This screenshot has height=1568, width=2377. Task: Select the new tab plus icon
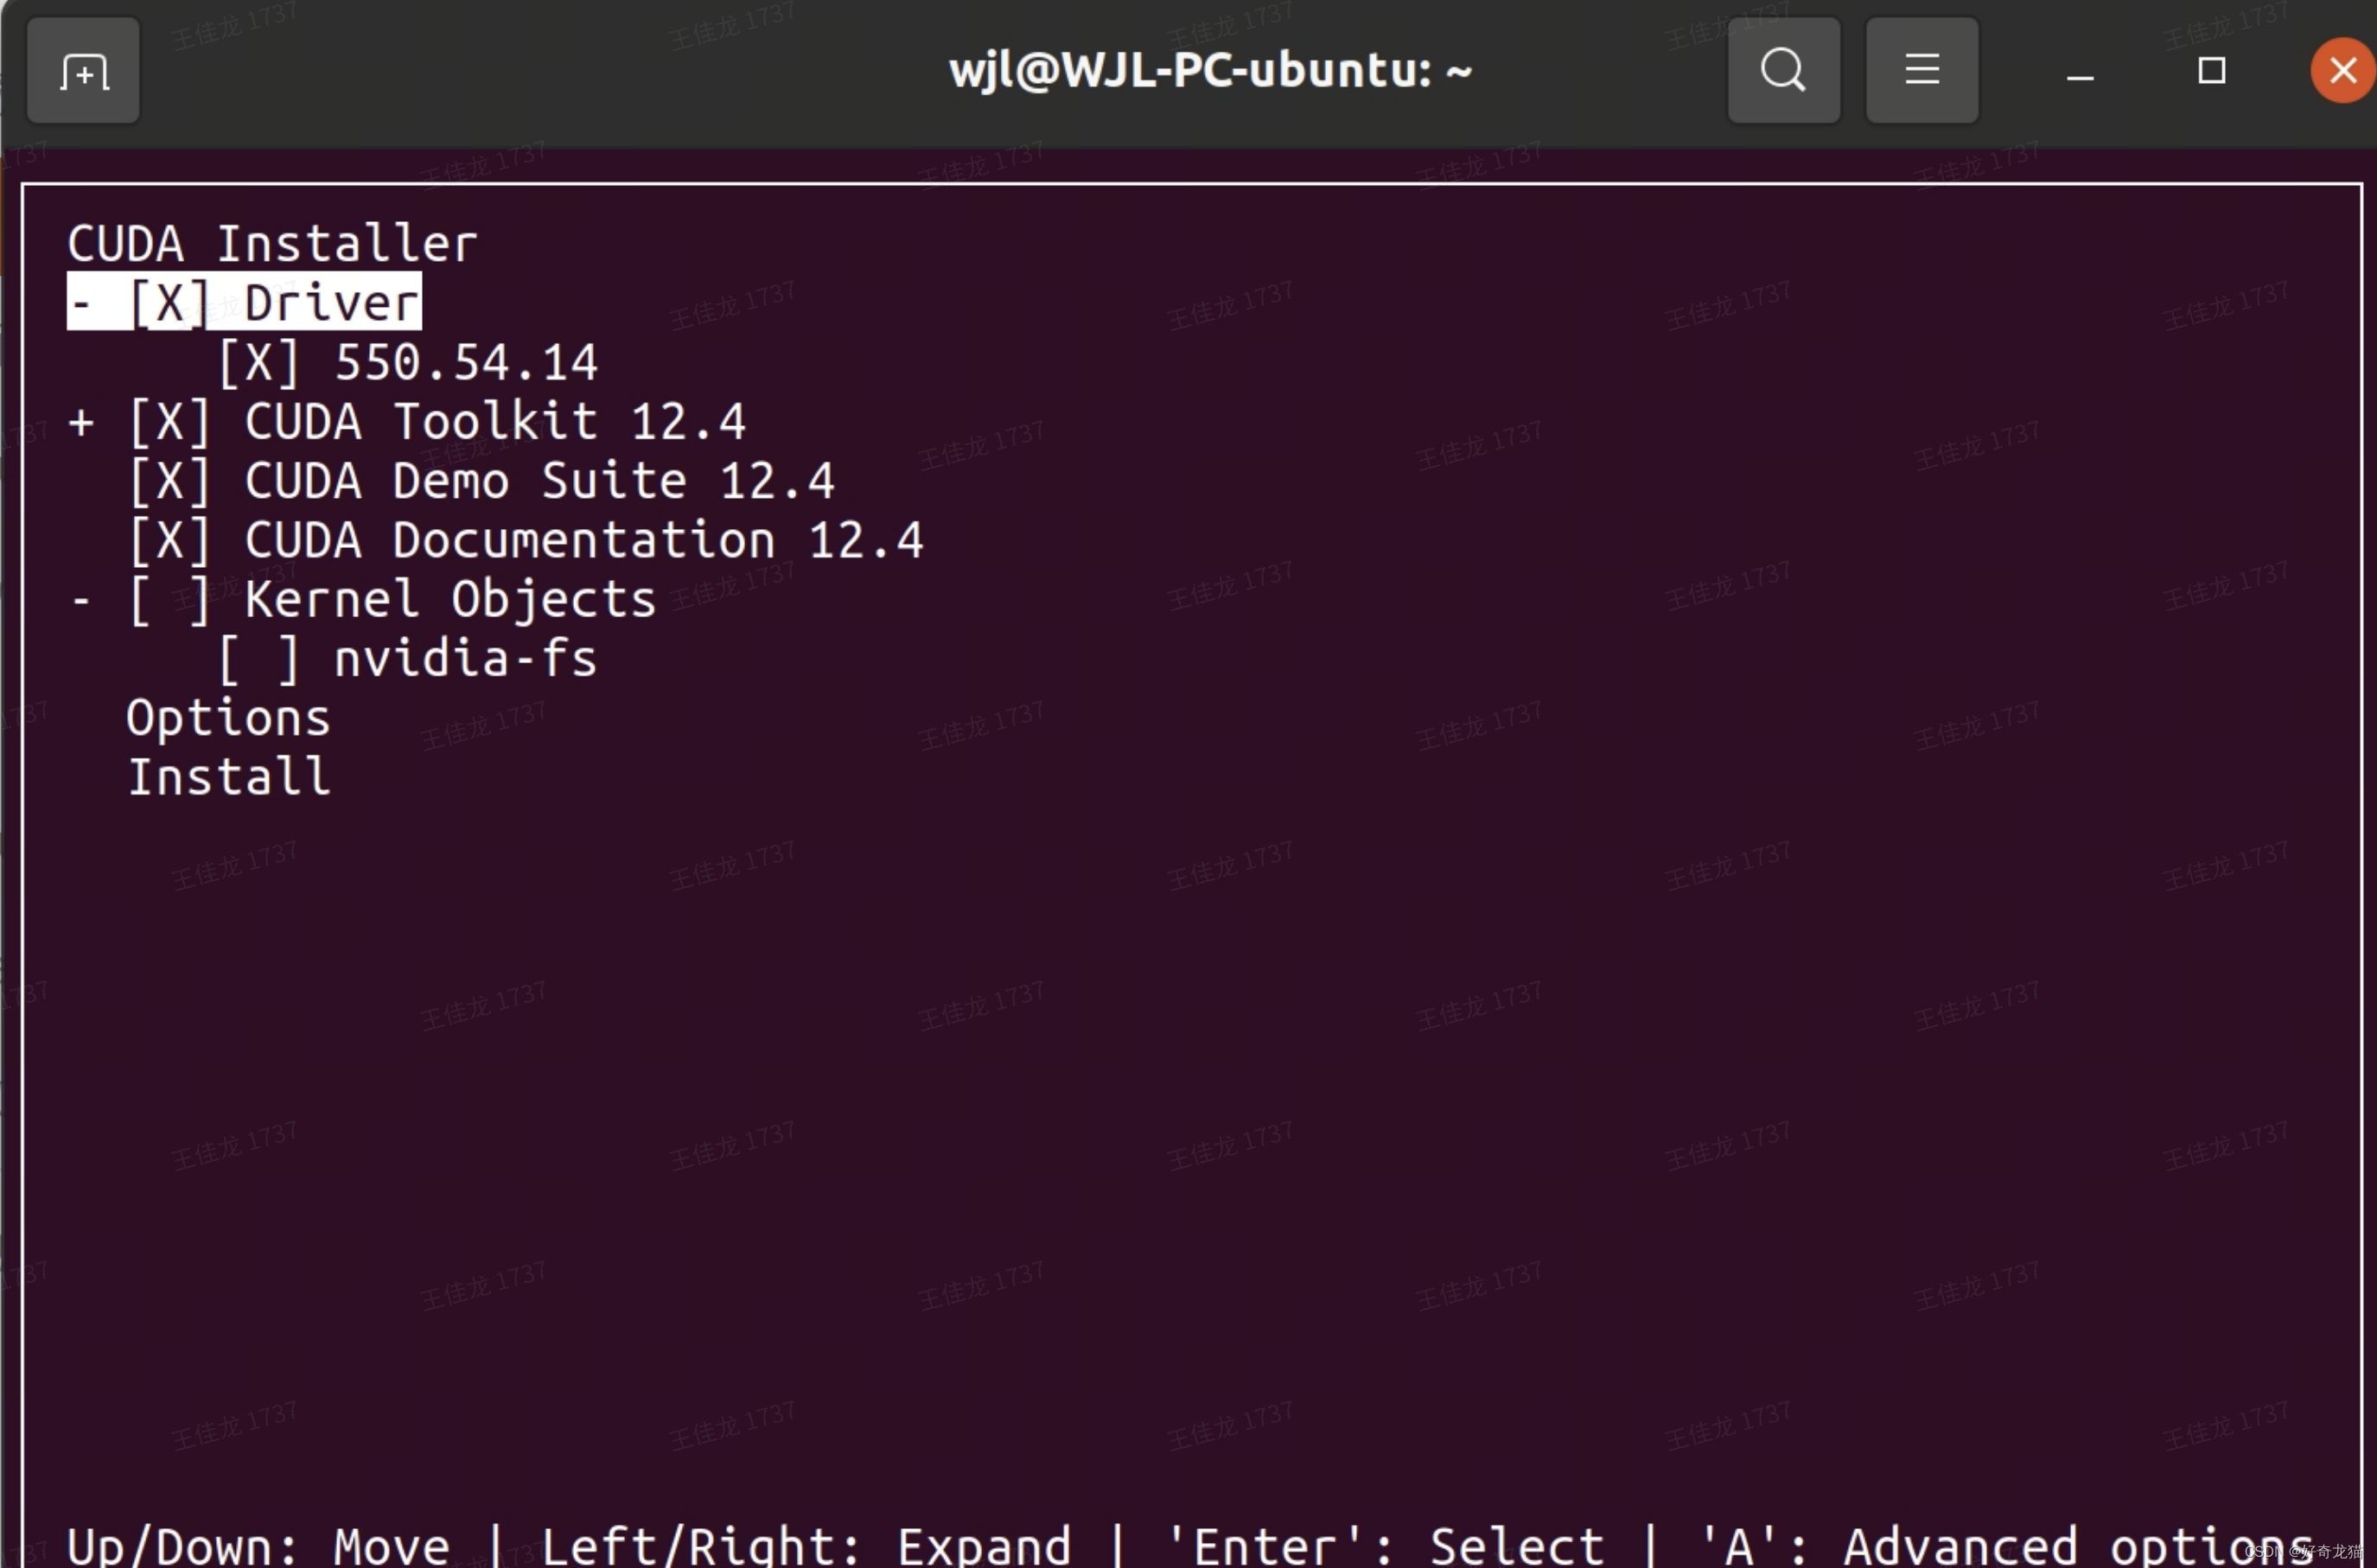pyautogui.click(x=82, y=70)
